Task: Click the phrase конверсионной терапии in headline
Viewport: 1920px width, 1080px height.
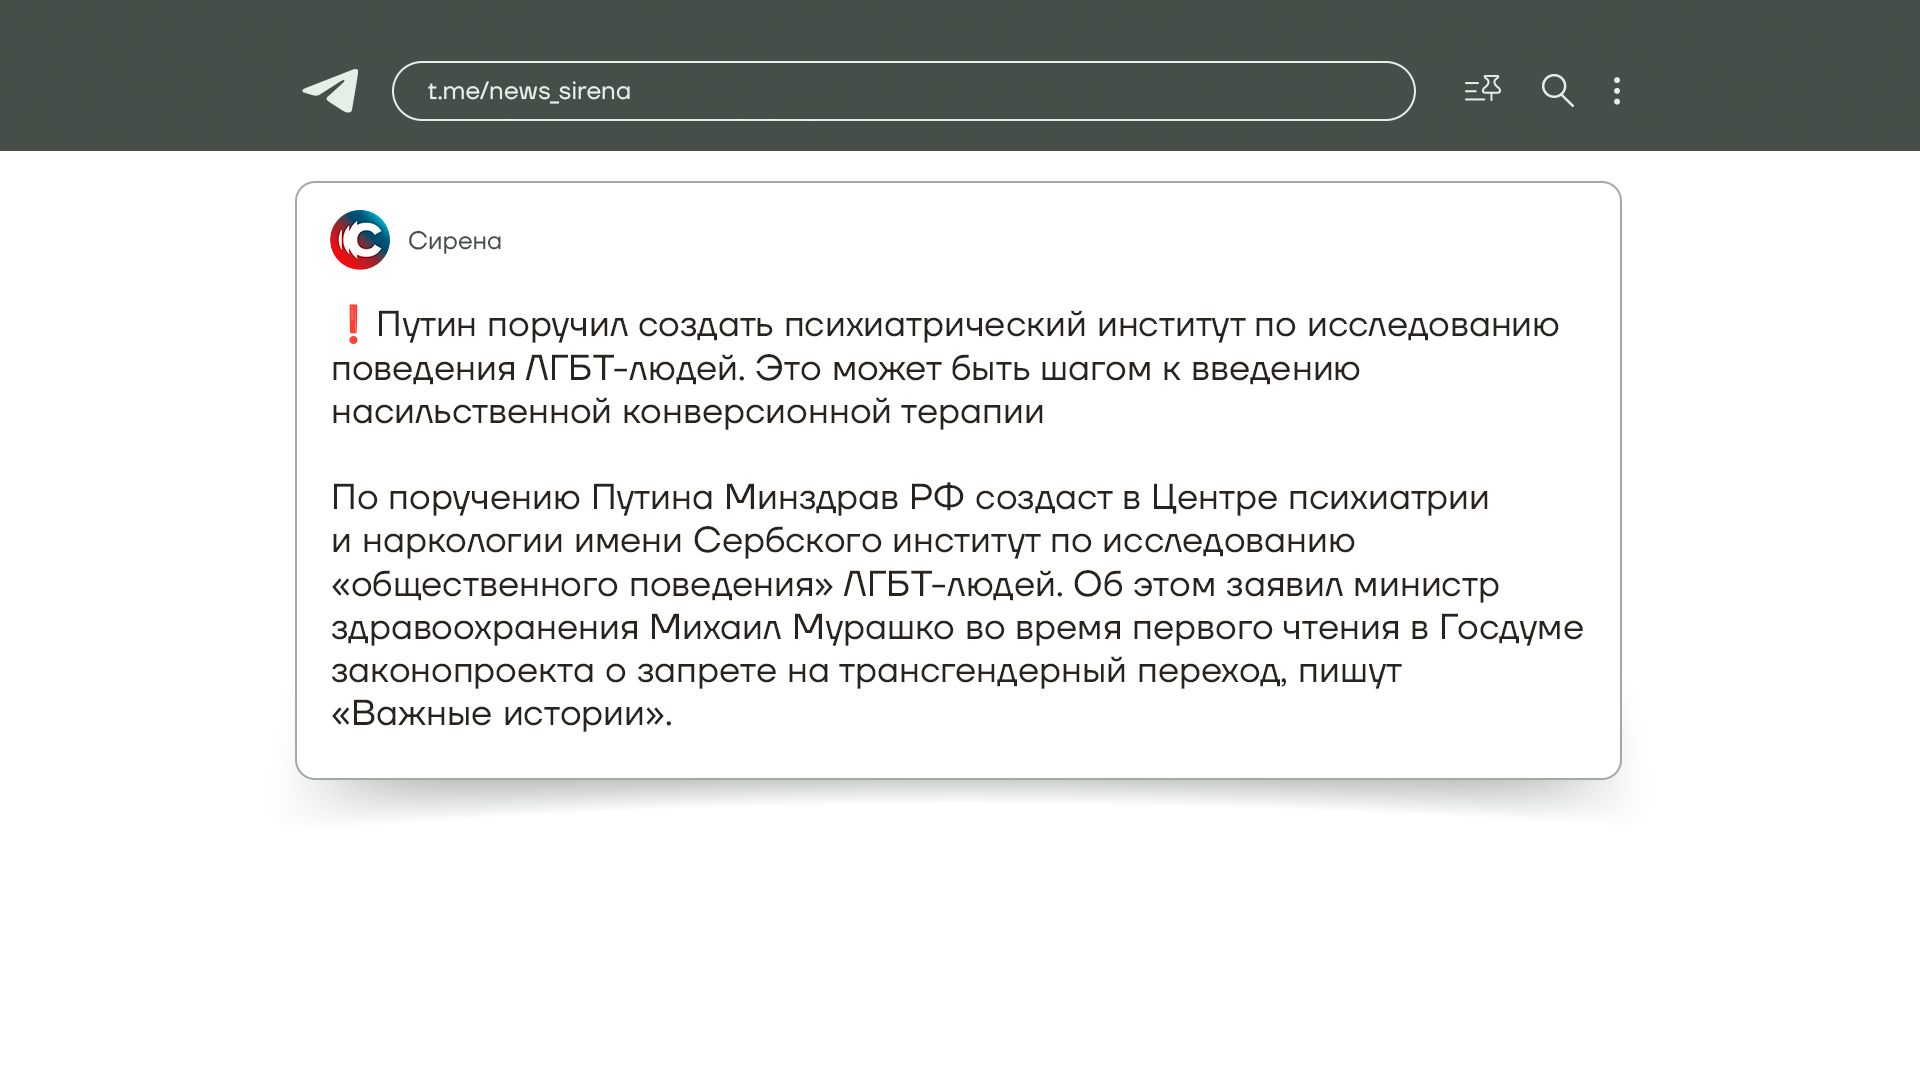Action: (832, 412)
